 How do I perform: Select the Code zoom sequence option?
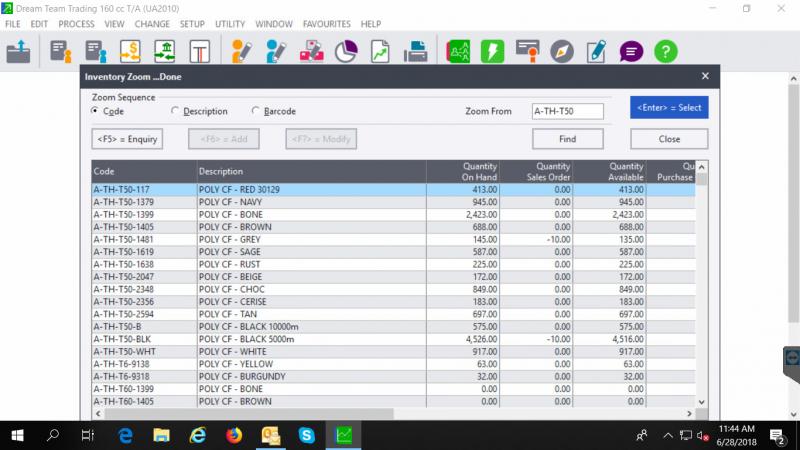(x=96, y=111)
